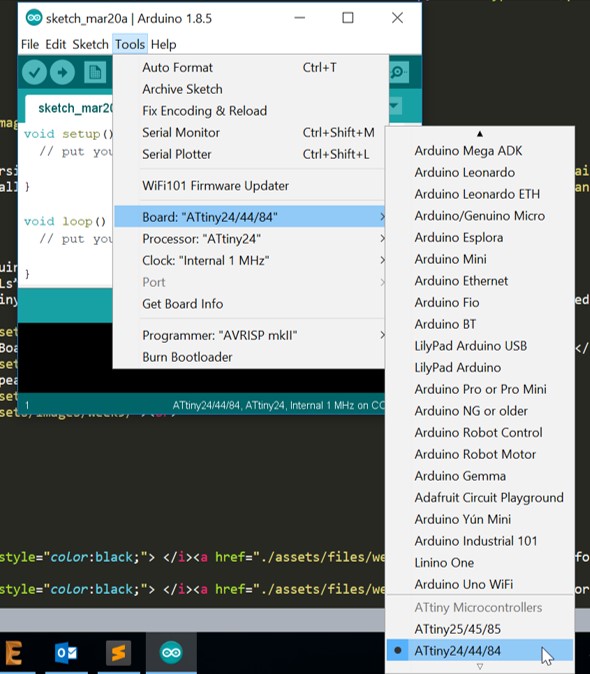
Task: Select Arduino Fio board
Action: 480,303
